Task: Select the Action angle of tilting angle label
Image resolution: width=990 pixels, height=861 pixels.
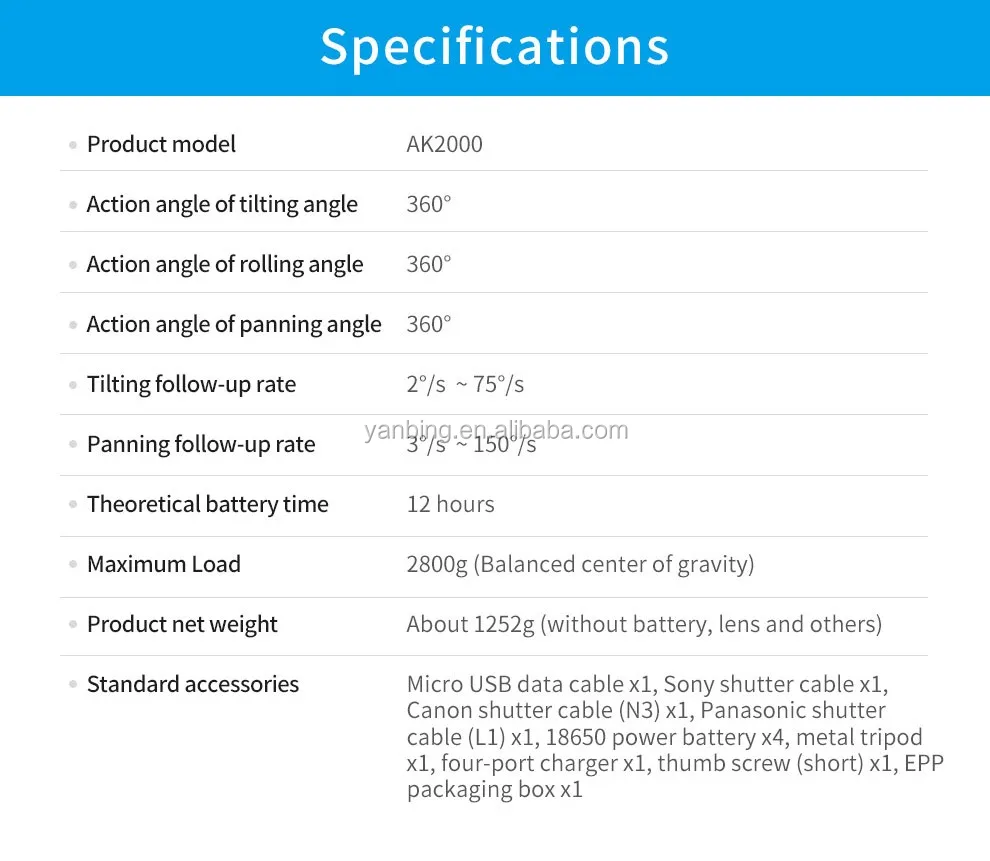Action: click(x=222, y=204)
